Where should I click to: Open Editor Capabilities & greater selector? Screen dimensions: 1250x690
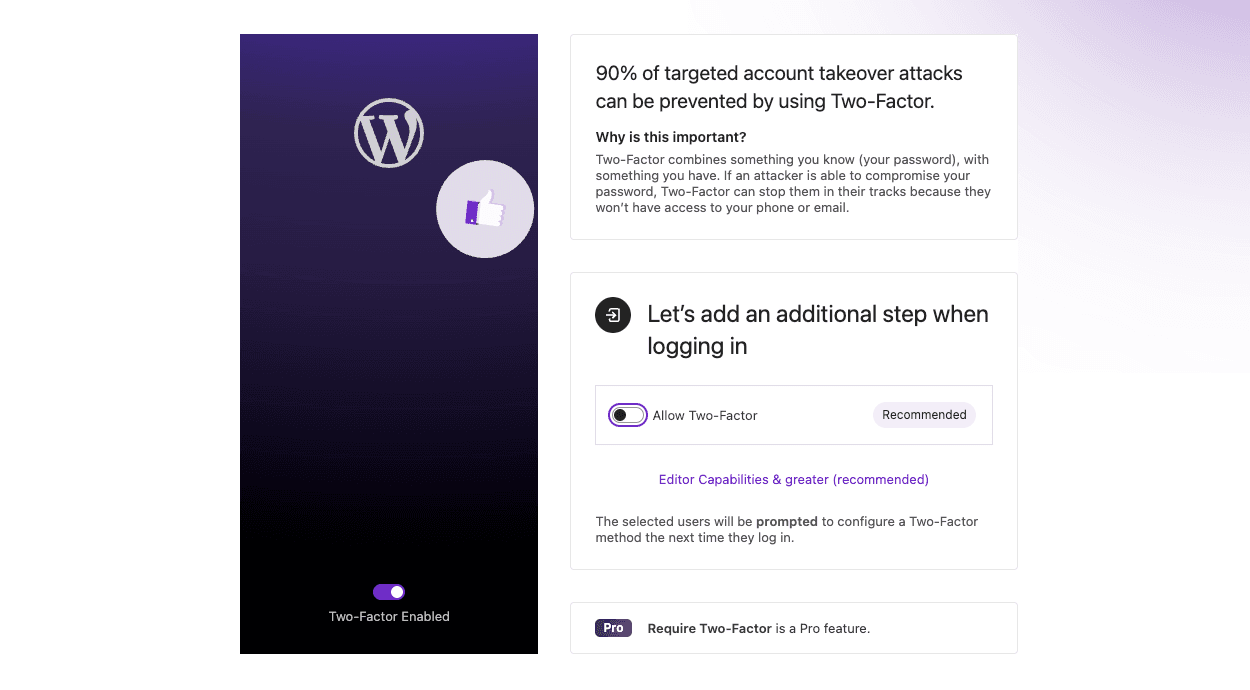point(794,480)
